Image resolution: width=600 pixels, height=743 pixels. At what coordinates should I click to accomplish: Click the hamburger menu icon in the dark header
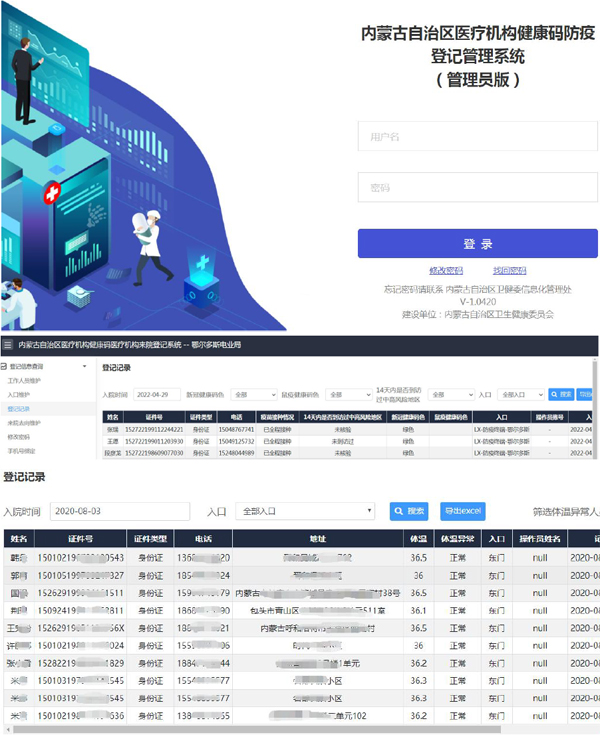(8, 344)
